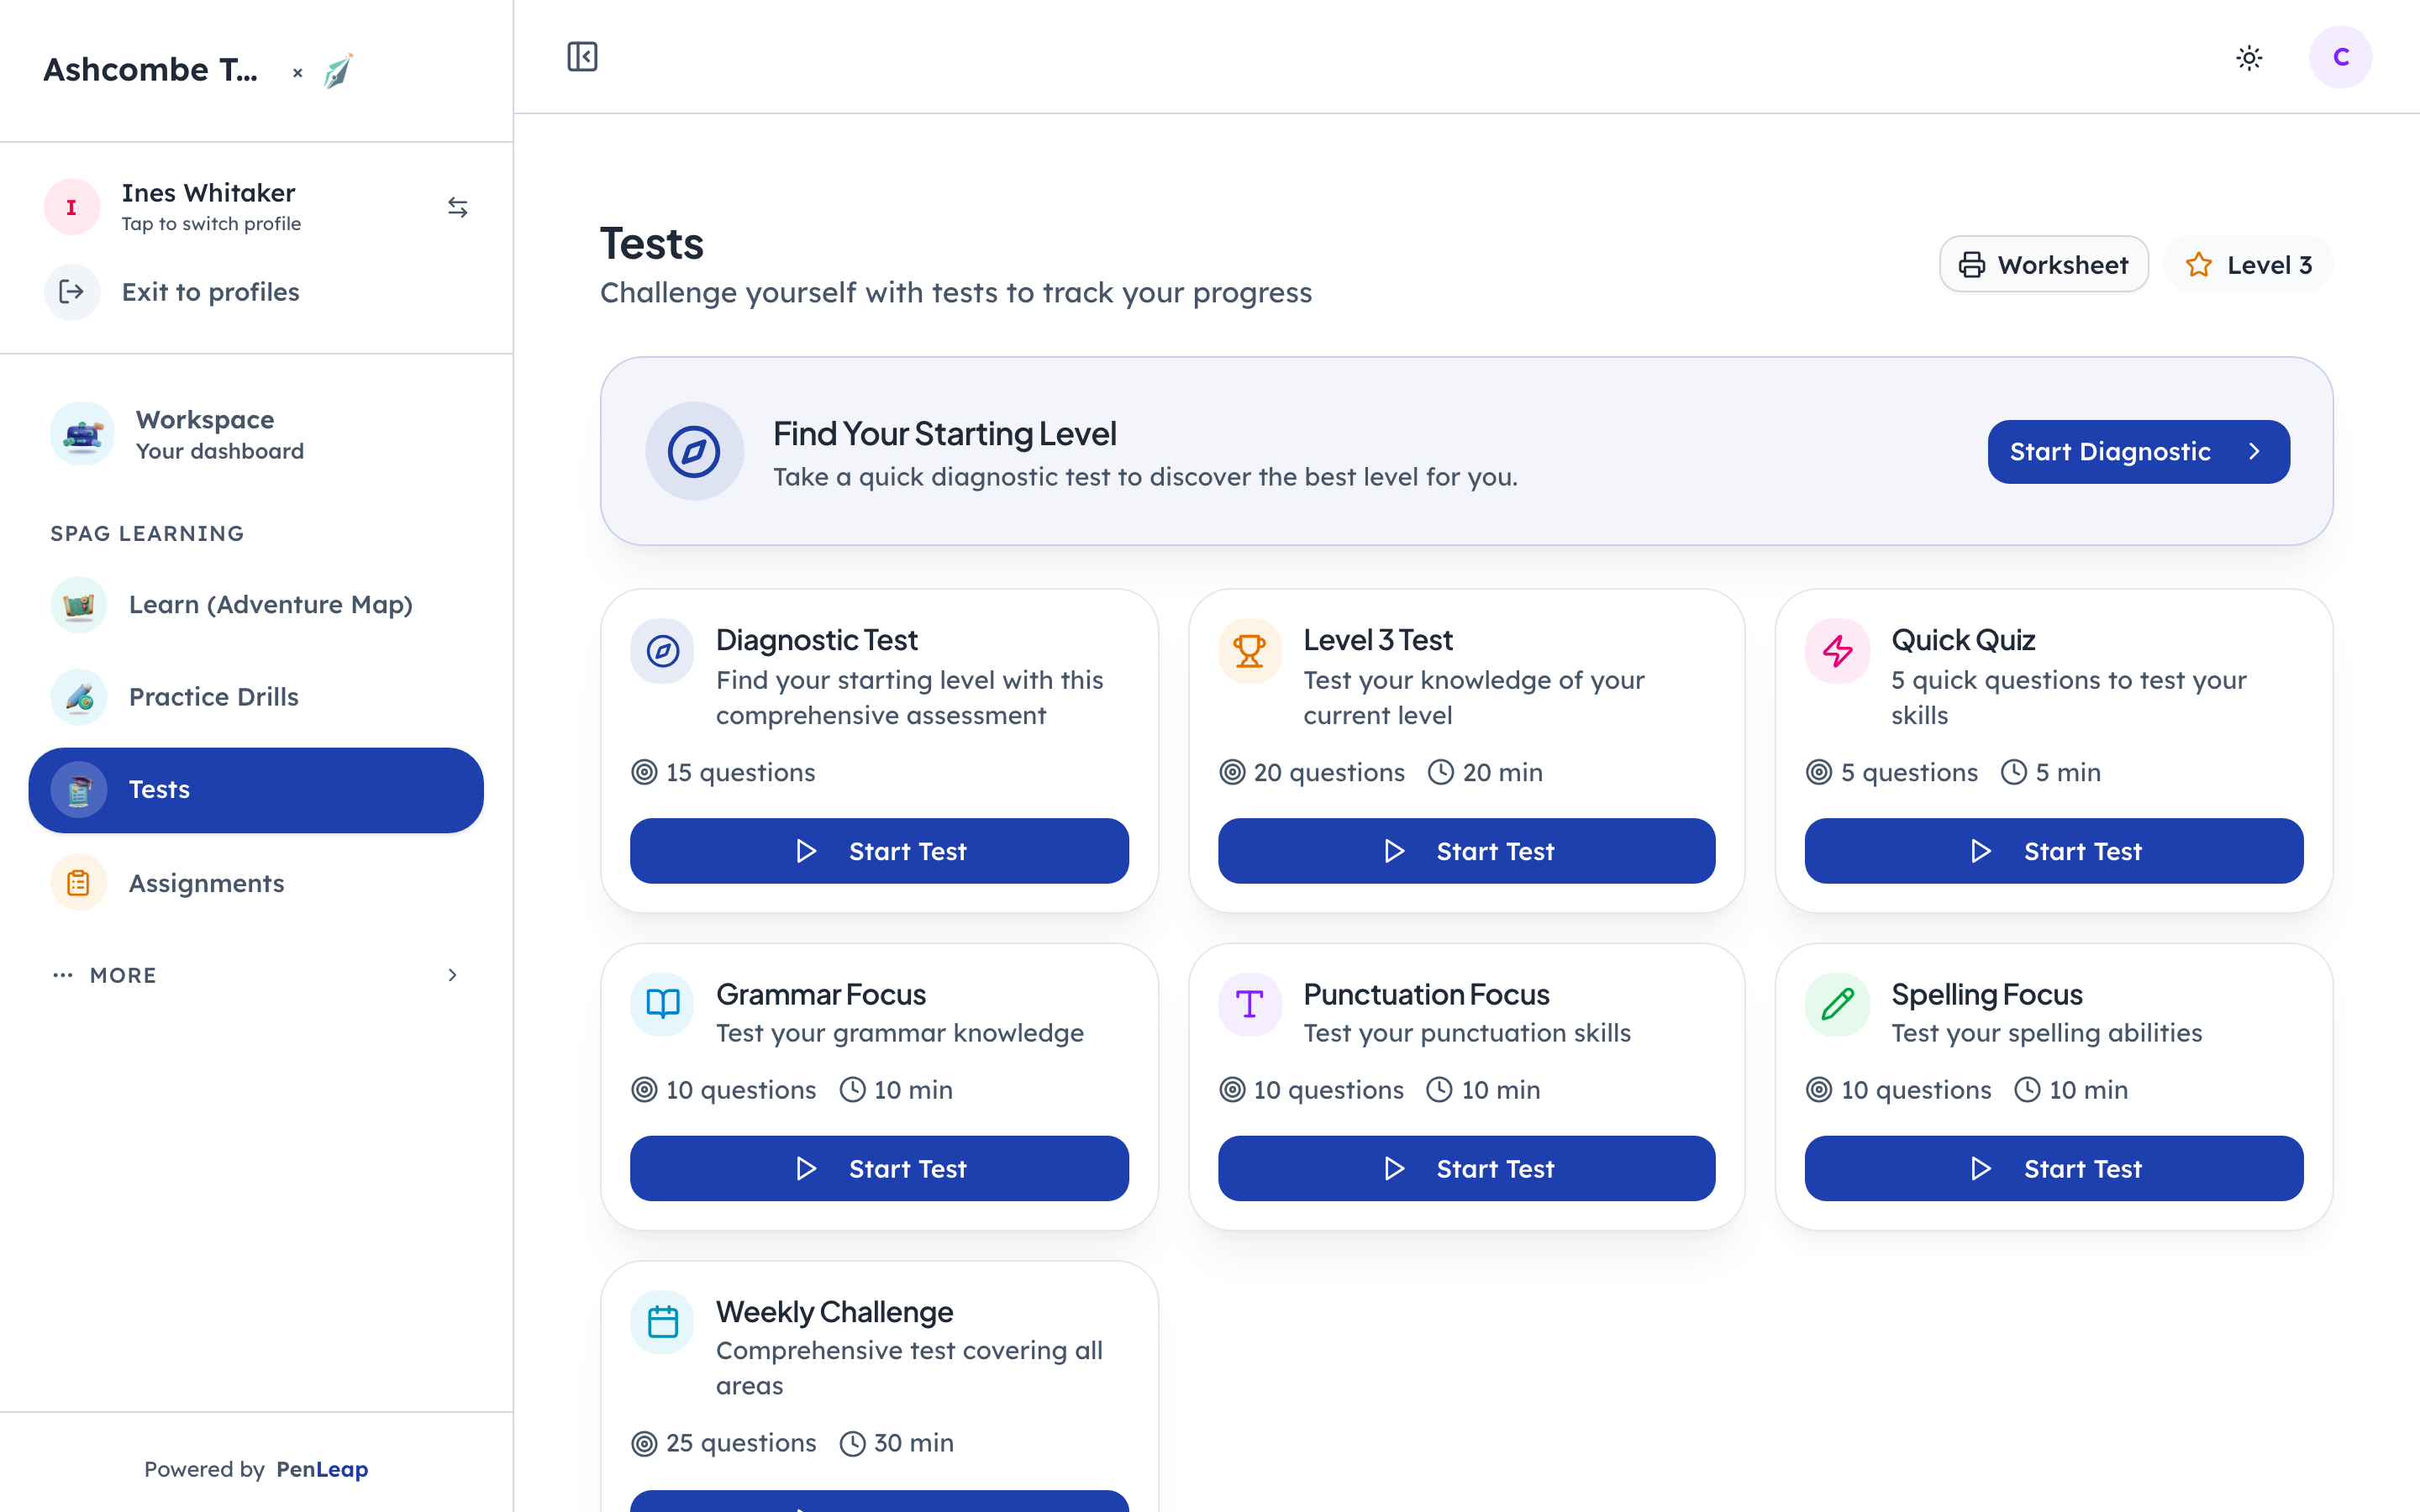Select Exit to profiles
Viewport: 2420px width, 1512px height.
tap(256, 292)
